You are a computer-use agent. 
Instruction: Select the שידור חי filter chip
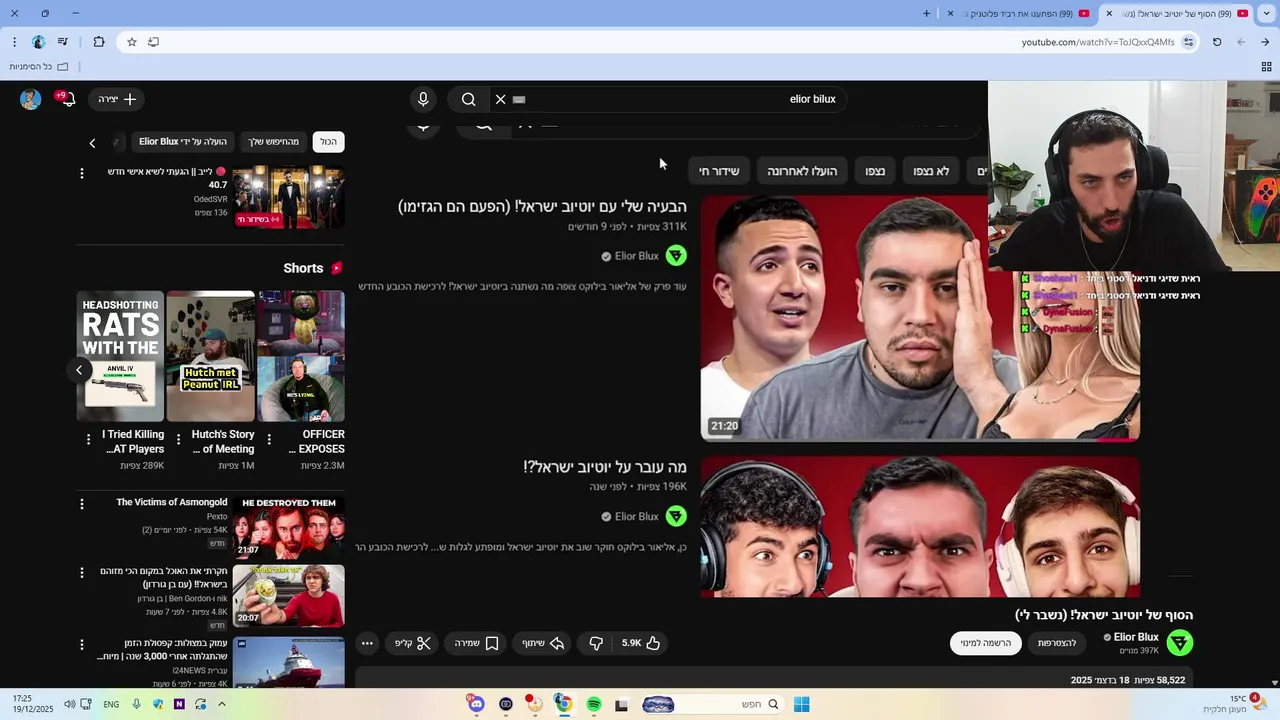coord(719,171)
